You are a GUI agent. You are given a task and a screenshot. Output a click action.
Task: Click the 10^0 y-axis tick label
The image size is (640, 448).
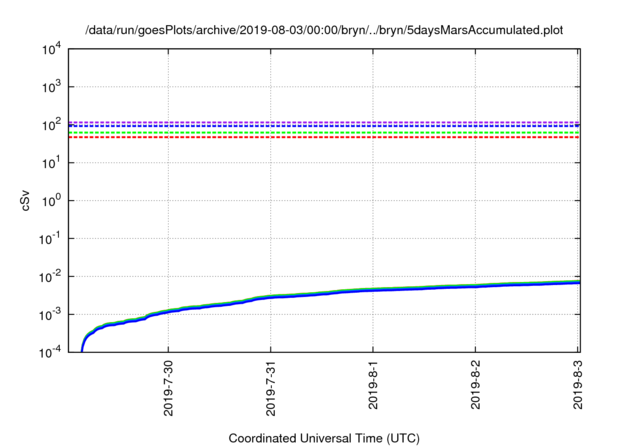pyautogui.click(x=51, y=201)
